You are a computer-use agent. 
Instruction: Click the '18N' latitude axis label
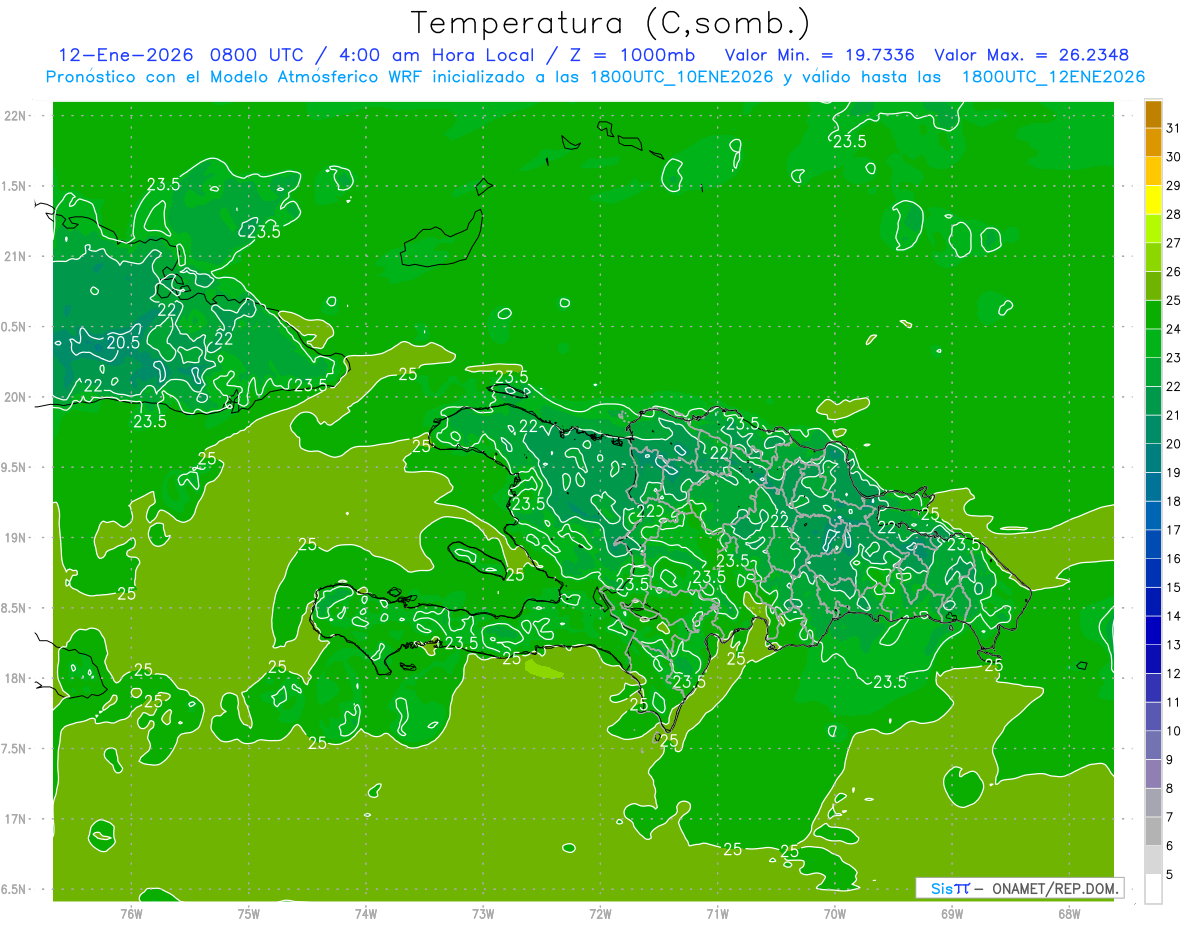[16, 678]
